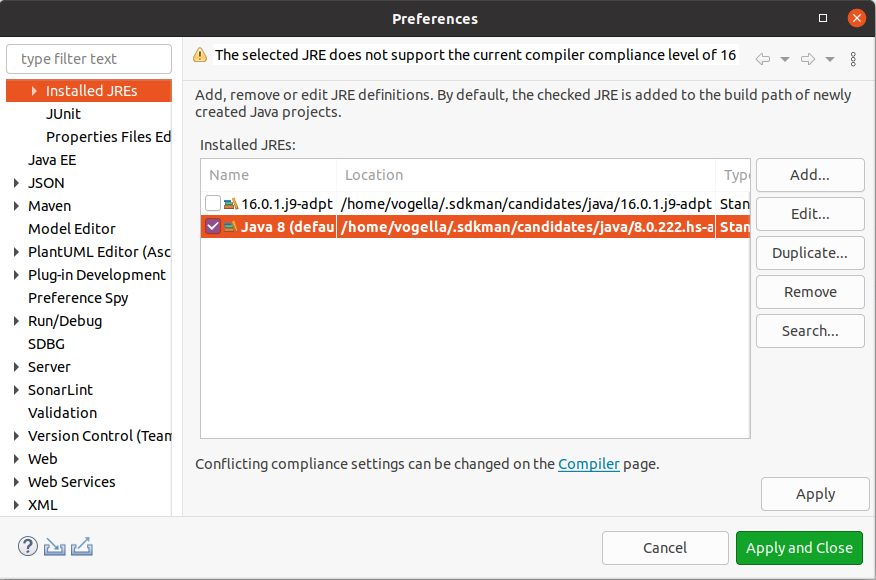Open the back history dropdown arrow

click(x=785, y=59)
